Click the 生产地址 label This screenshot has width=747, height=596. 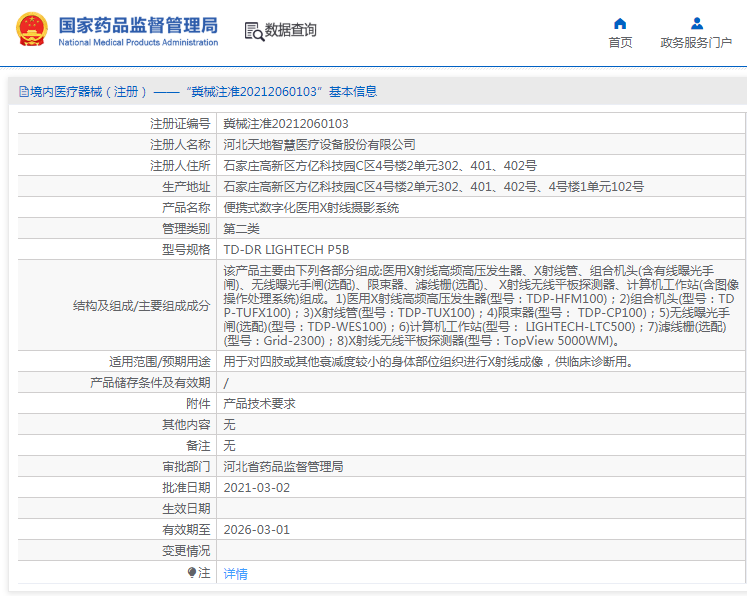[x=186, y=187]
